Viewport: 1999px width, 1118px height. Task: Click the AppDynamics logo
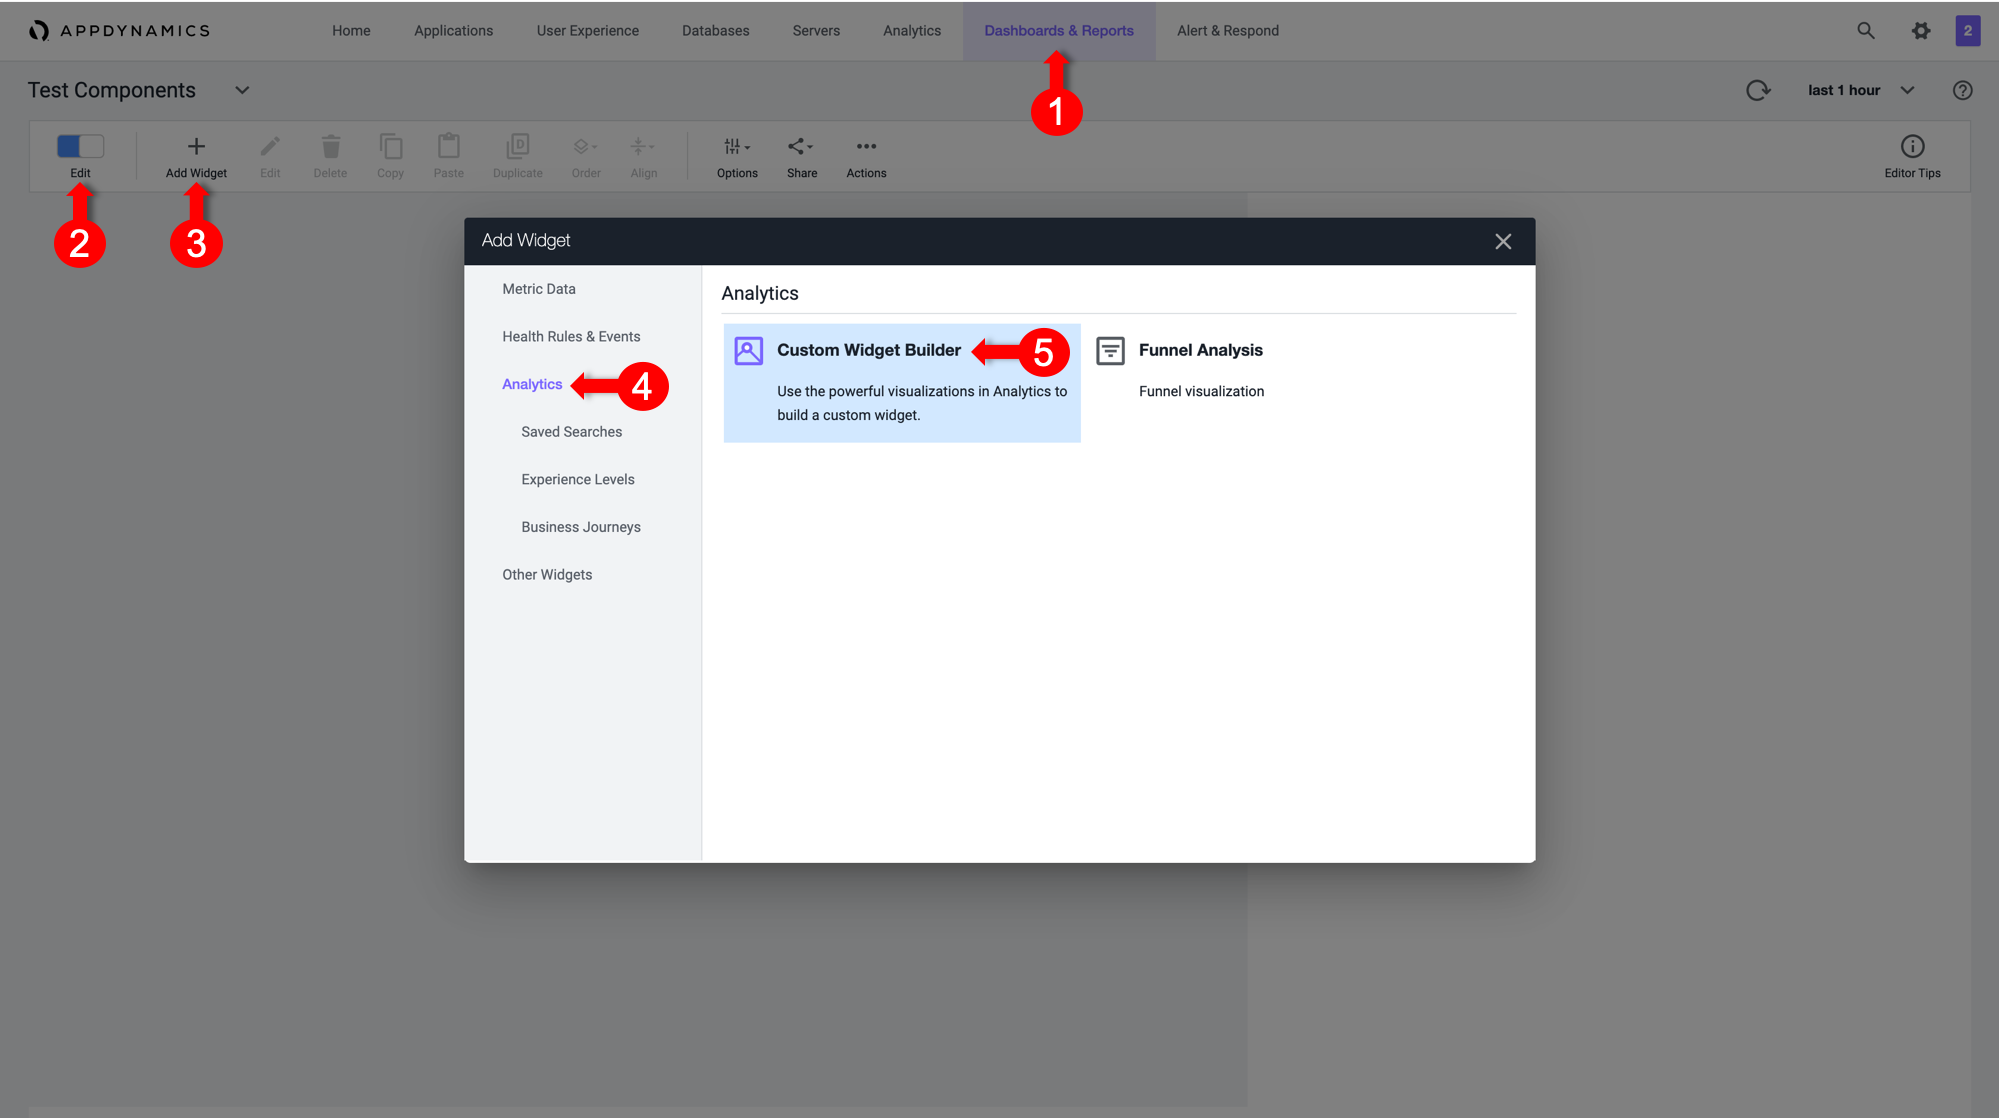pyautogui.click(x=119, y=31)
